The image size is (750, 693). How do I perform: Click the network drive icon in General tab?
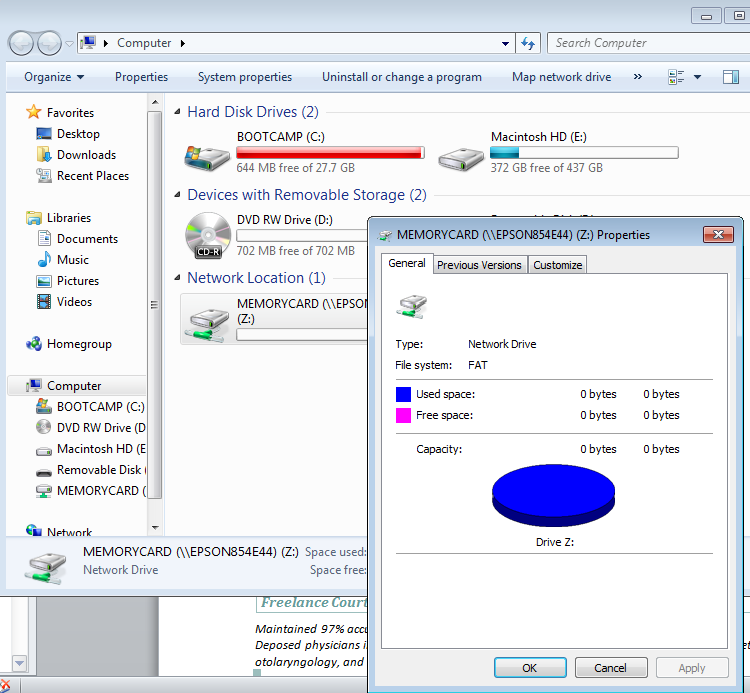coord(411,307)
